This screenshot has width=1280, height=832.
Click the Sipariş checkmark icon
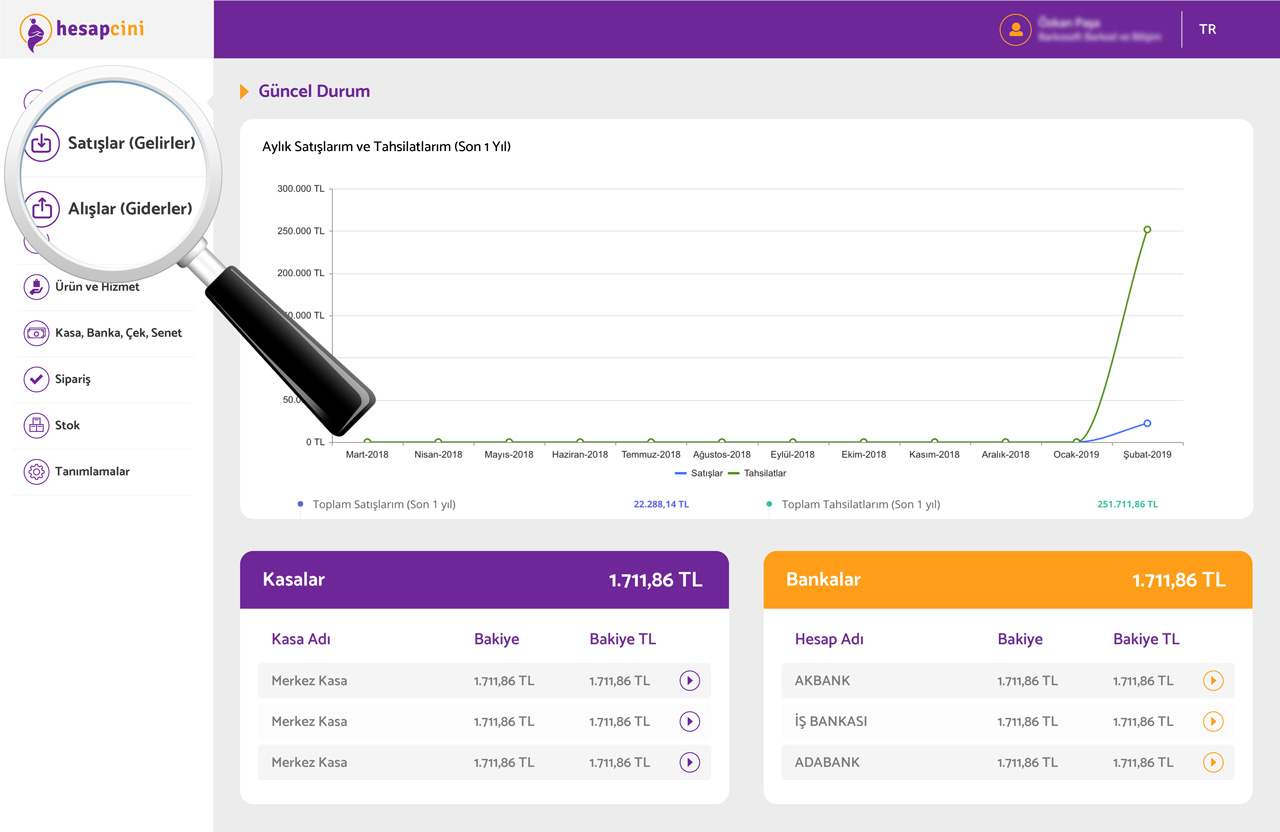click(37, 379)
